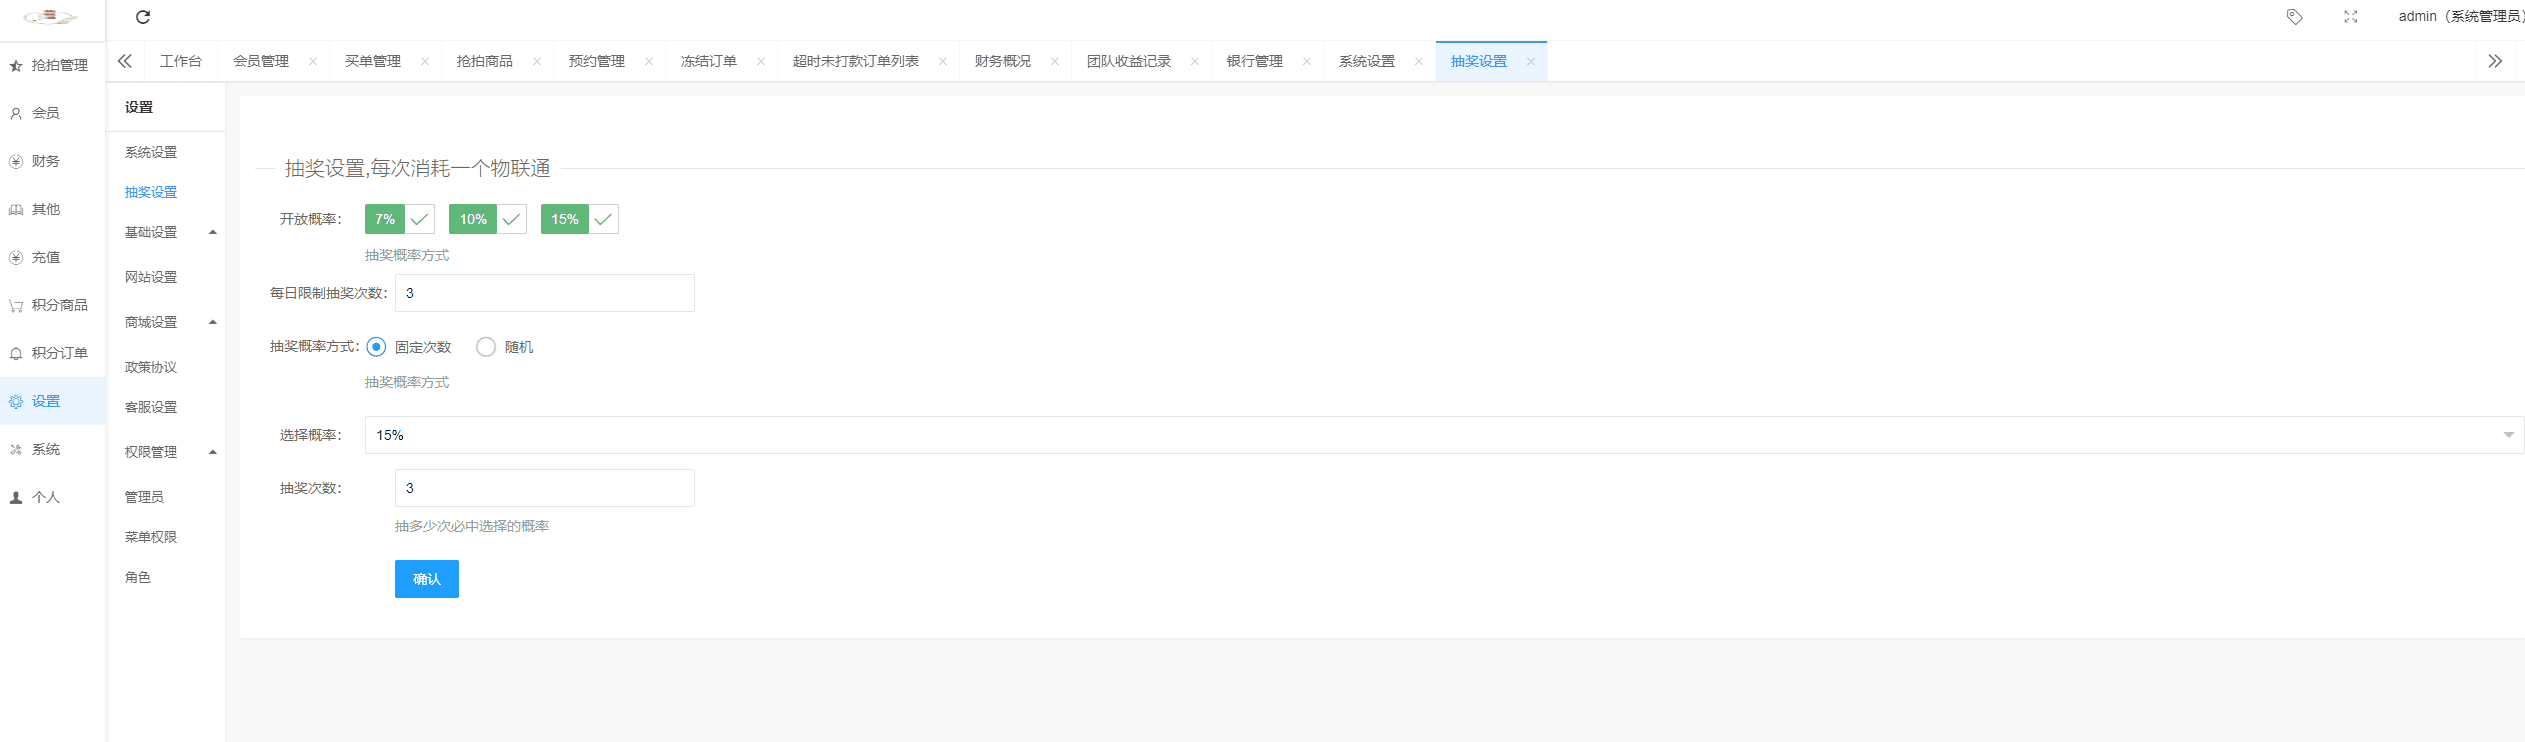Toggle the 15% probability checkbox
Image resolution: width=2525 pixels, height=742 pixels.
coord(580,219)
